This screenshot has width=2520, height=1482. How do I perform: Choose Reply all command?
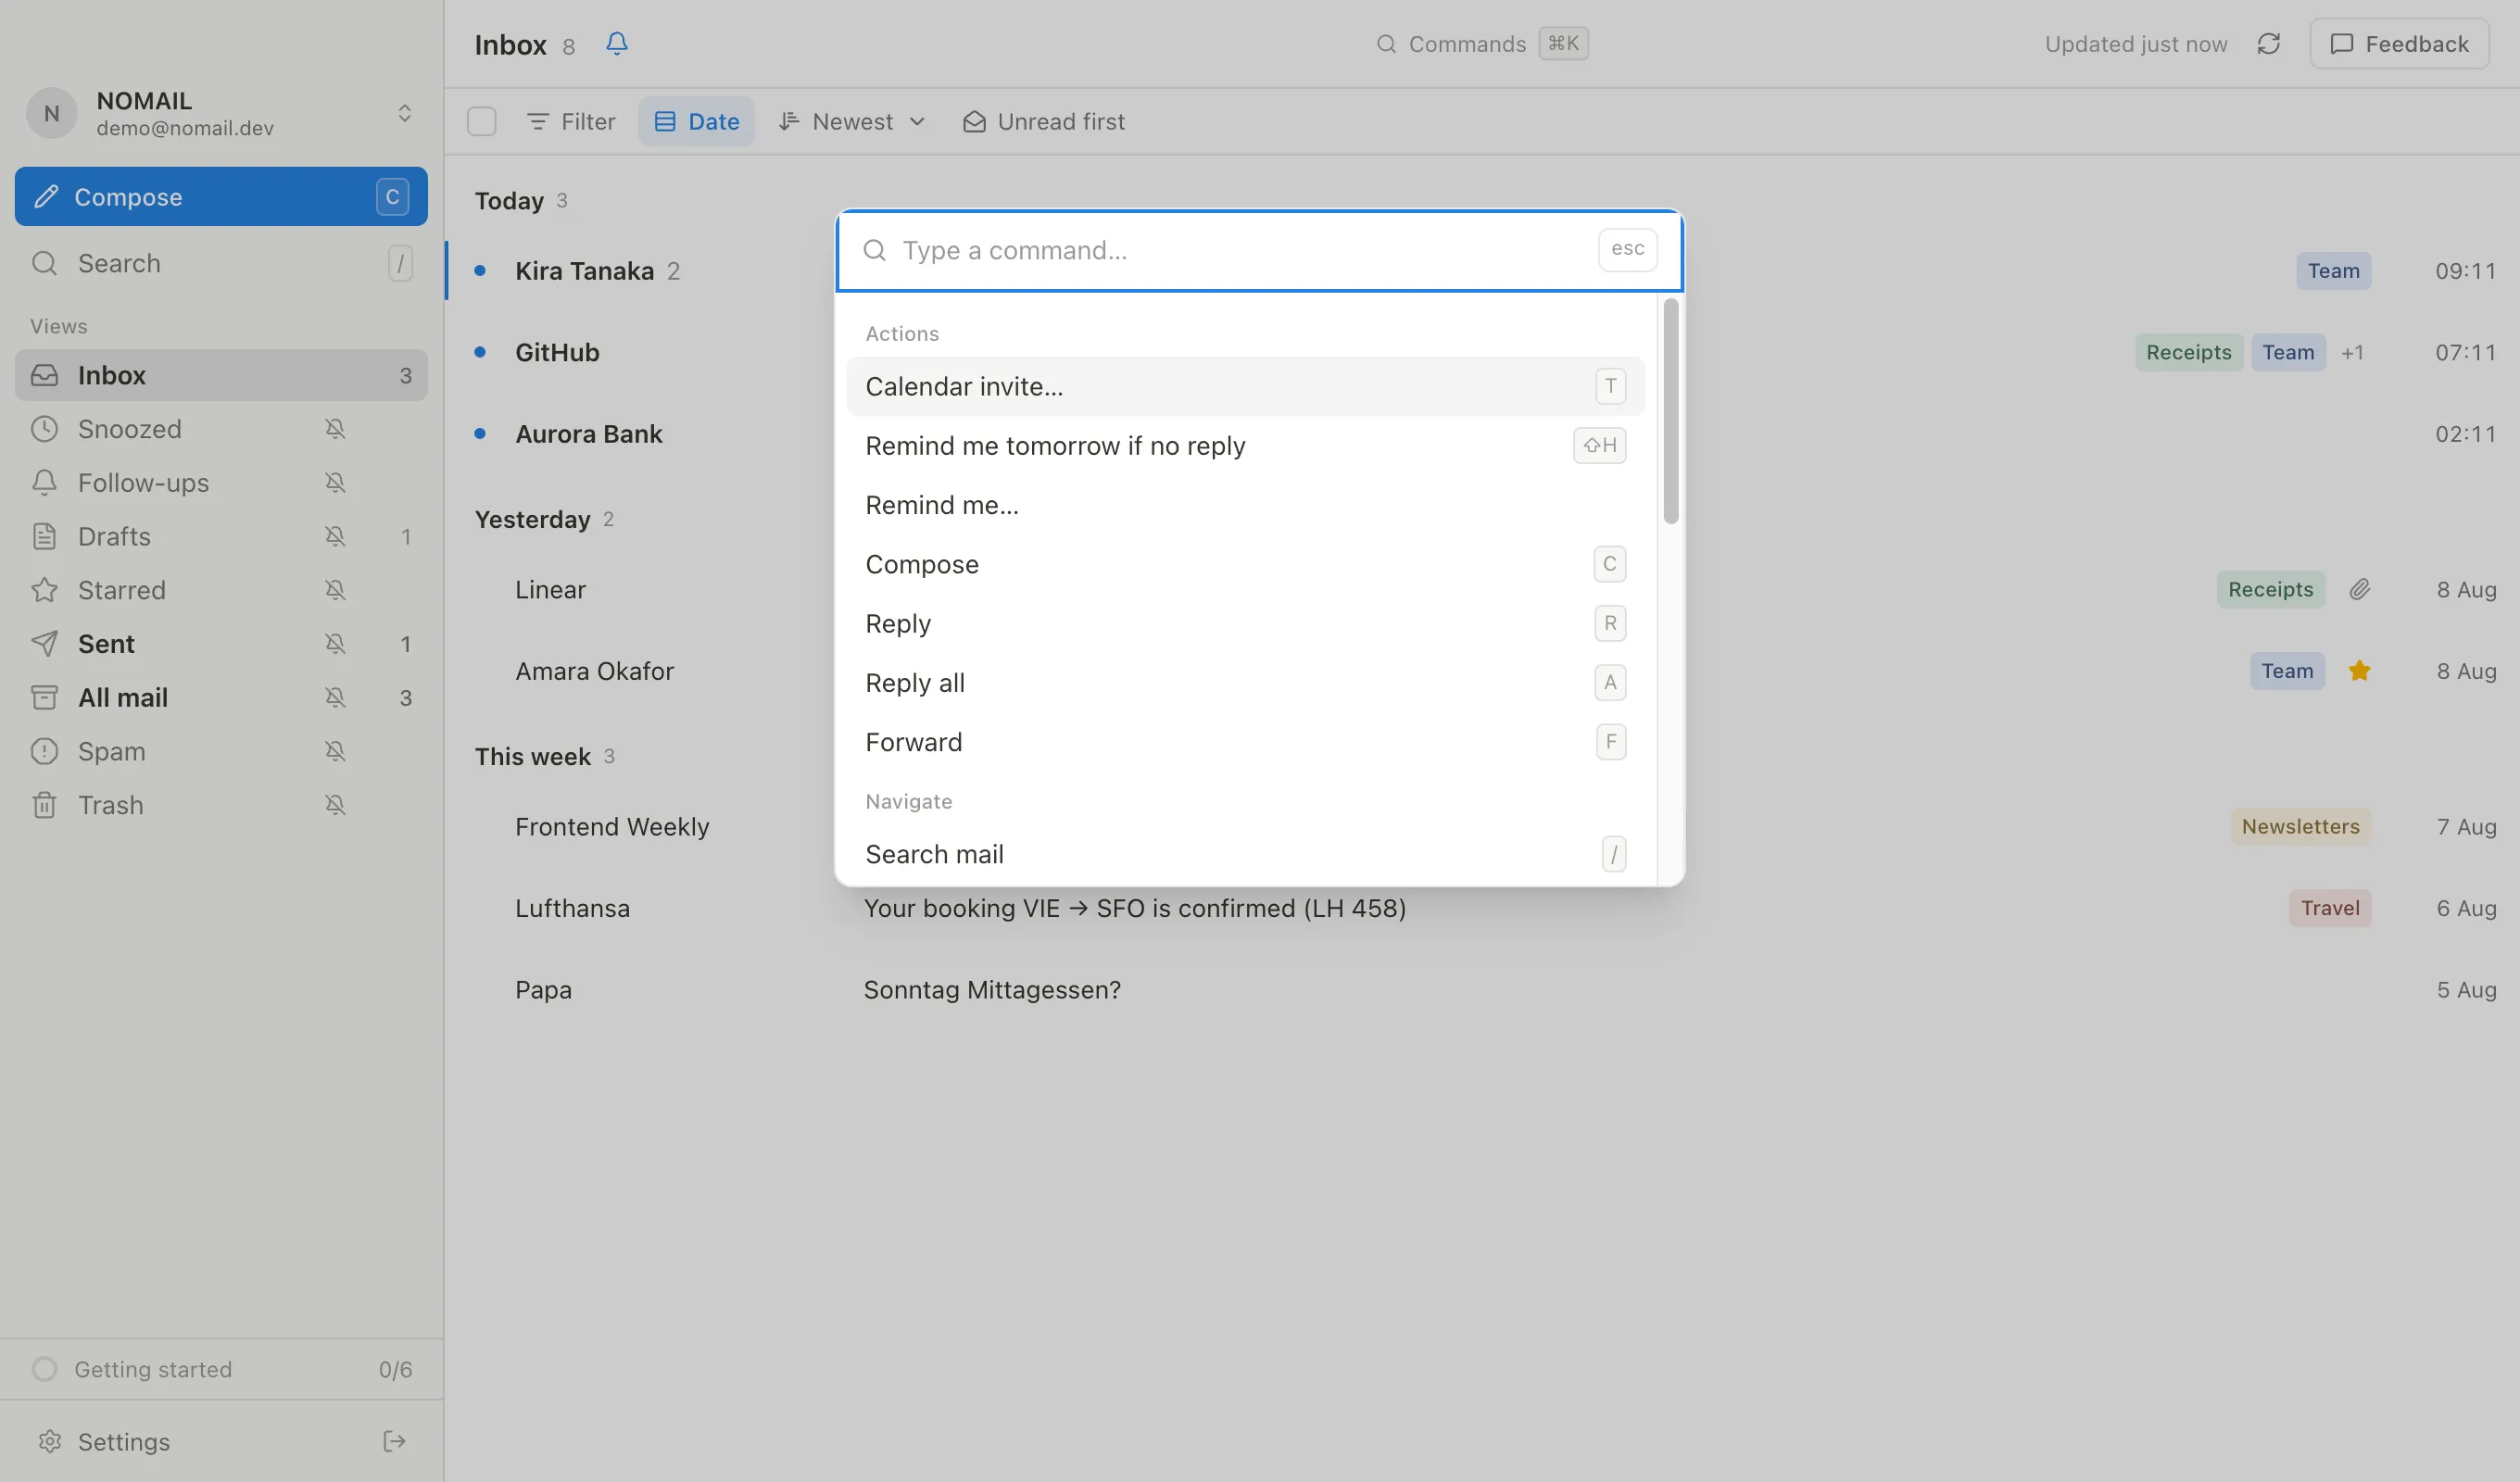point(1245,684)
